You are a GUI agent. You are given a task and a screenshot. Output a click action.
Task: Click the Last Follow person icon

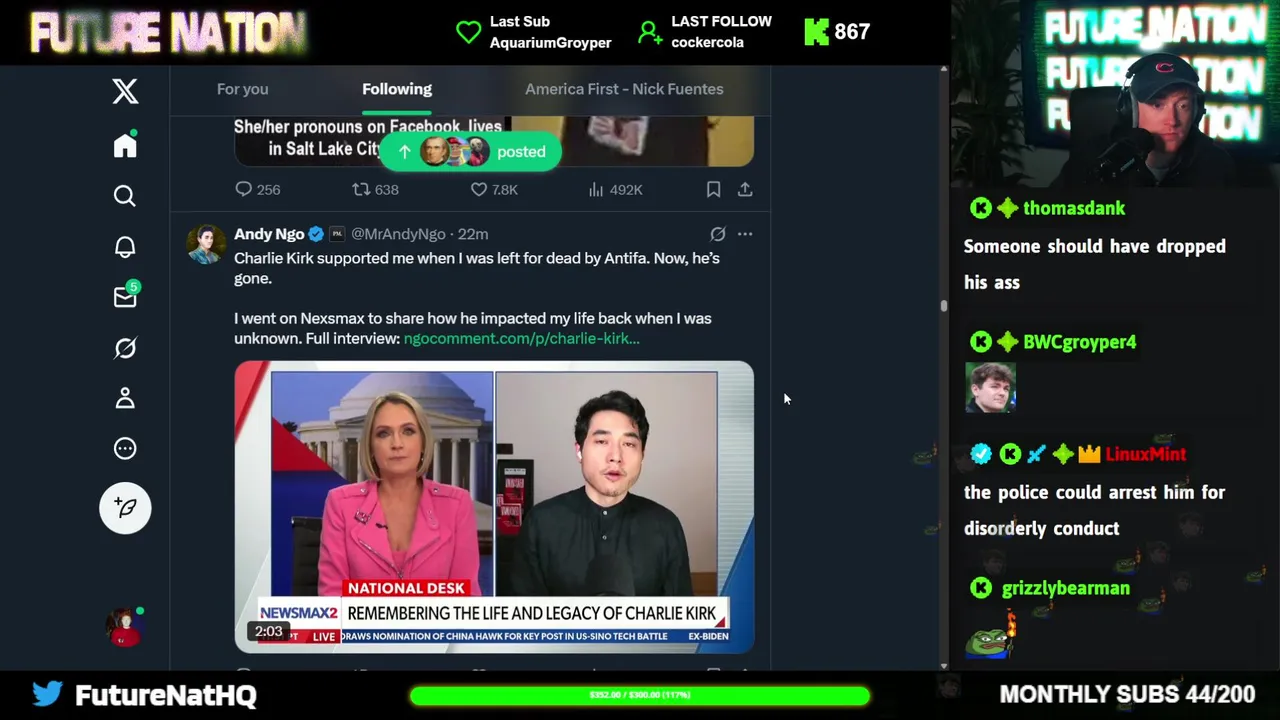[650, 33]
